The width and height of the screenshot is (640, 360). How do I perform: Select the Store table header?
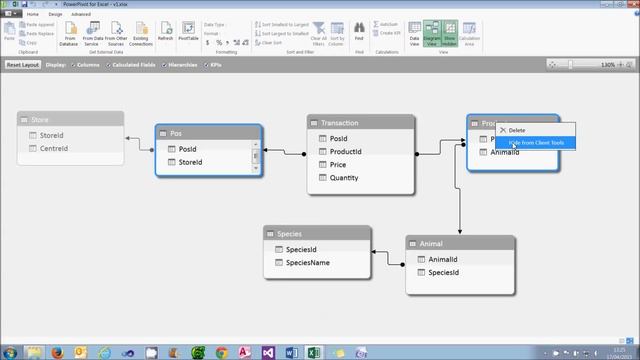pos(71,119)
